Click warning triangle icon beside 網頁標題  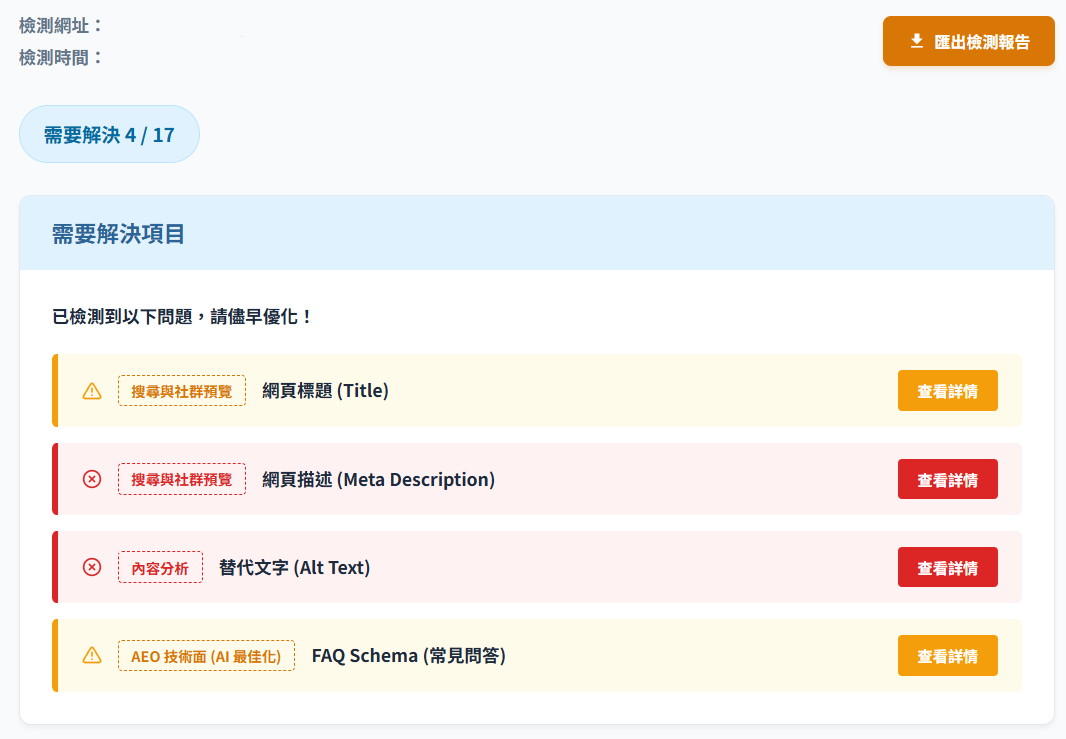point(92,392)
